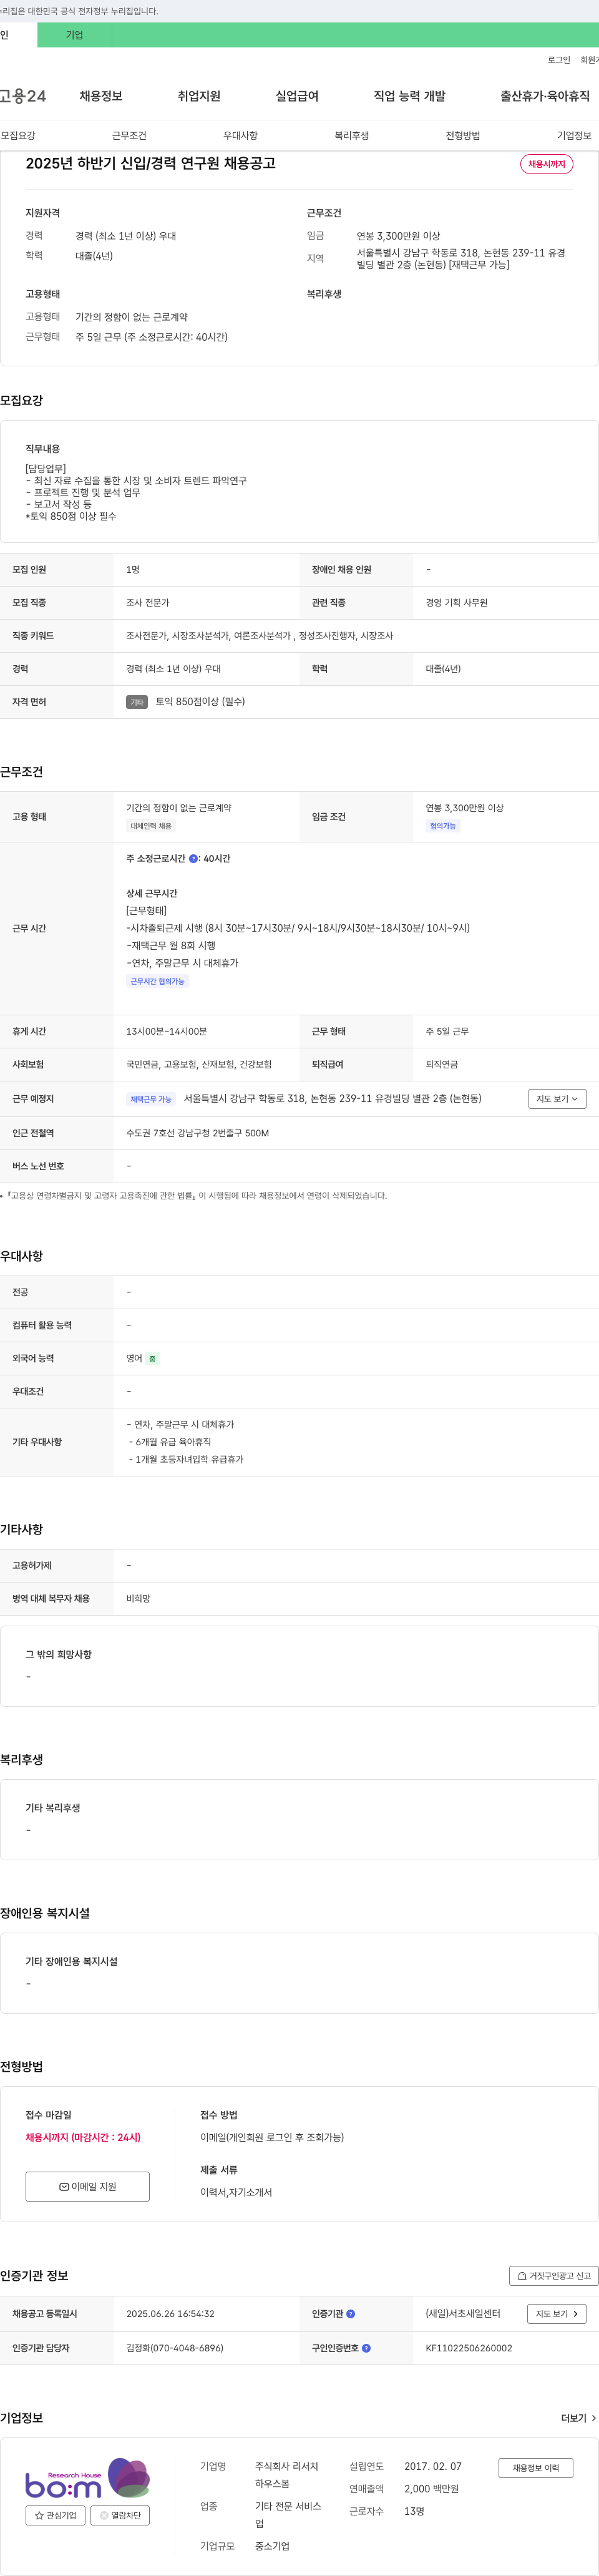The width and height of the screenshot is (599, 2576).
Task: Jump to the 근무조건 section tab
Action: (129, 136)
